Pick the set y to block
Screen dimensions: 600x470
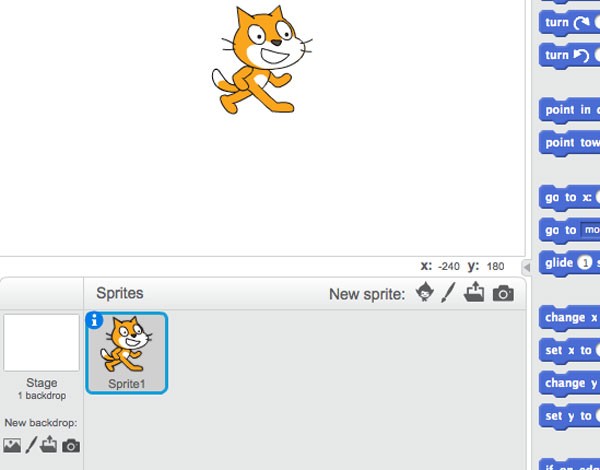569,416
